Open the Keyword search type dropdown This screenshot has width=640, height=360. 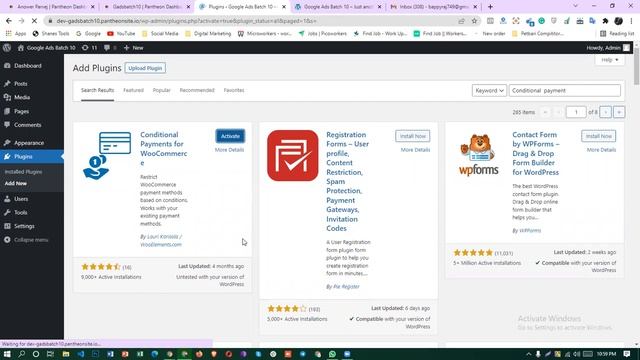489,91
